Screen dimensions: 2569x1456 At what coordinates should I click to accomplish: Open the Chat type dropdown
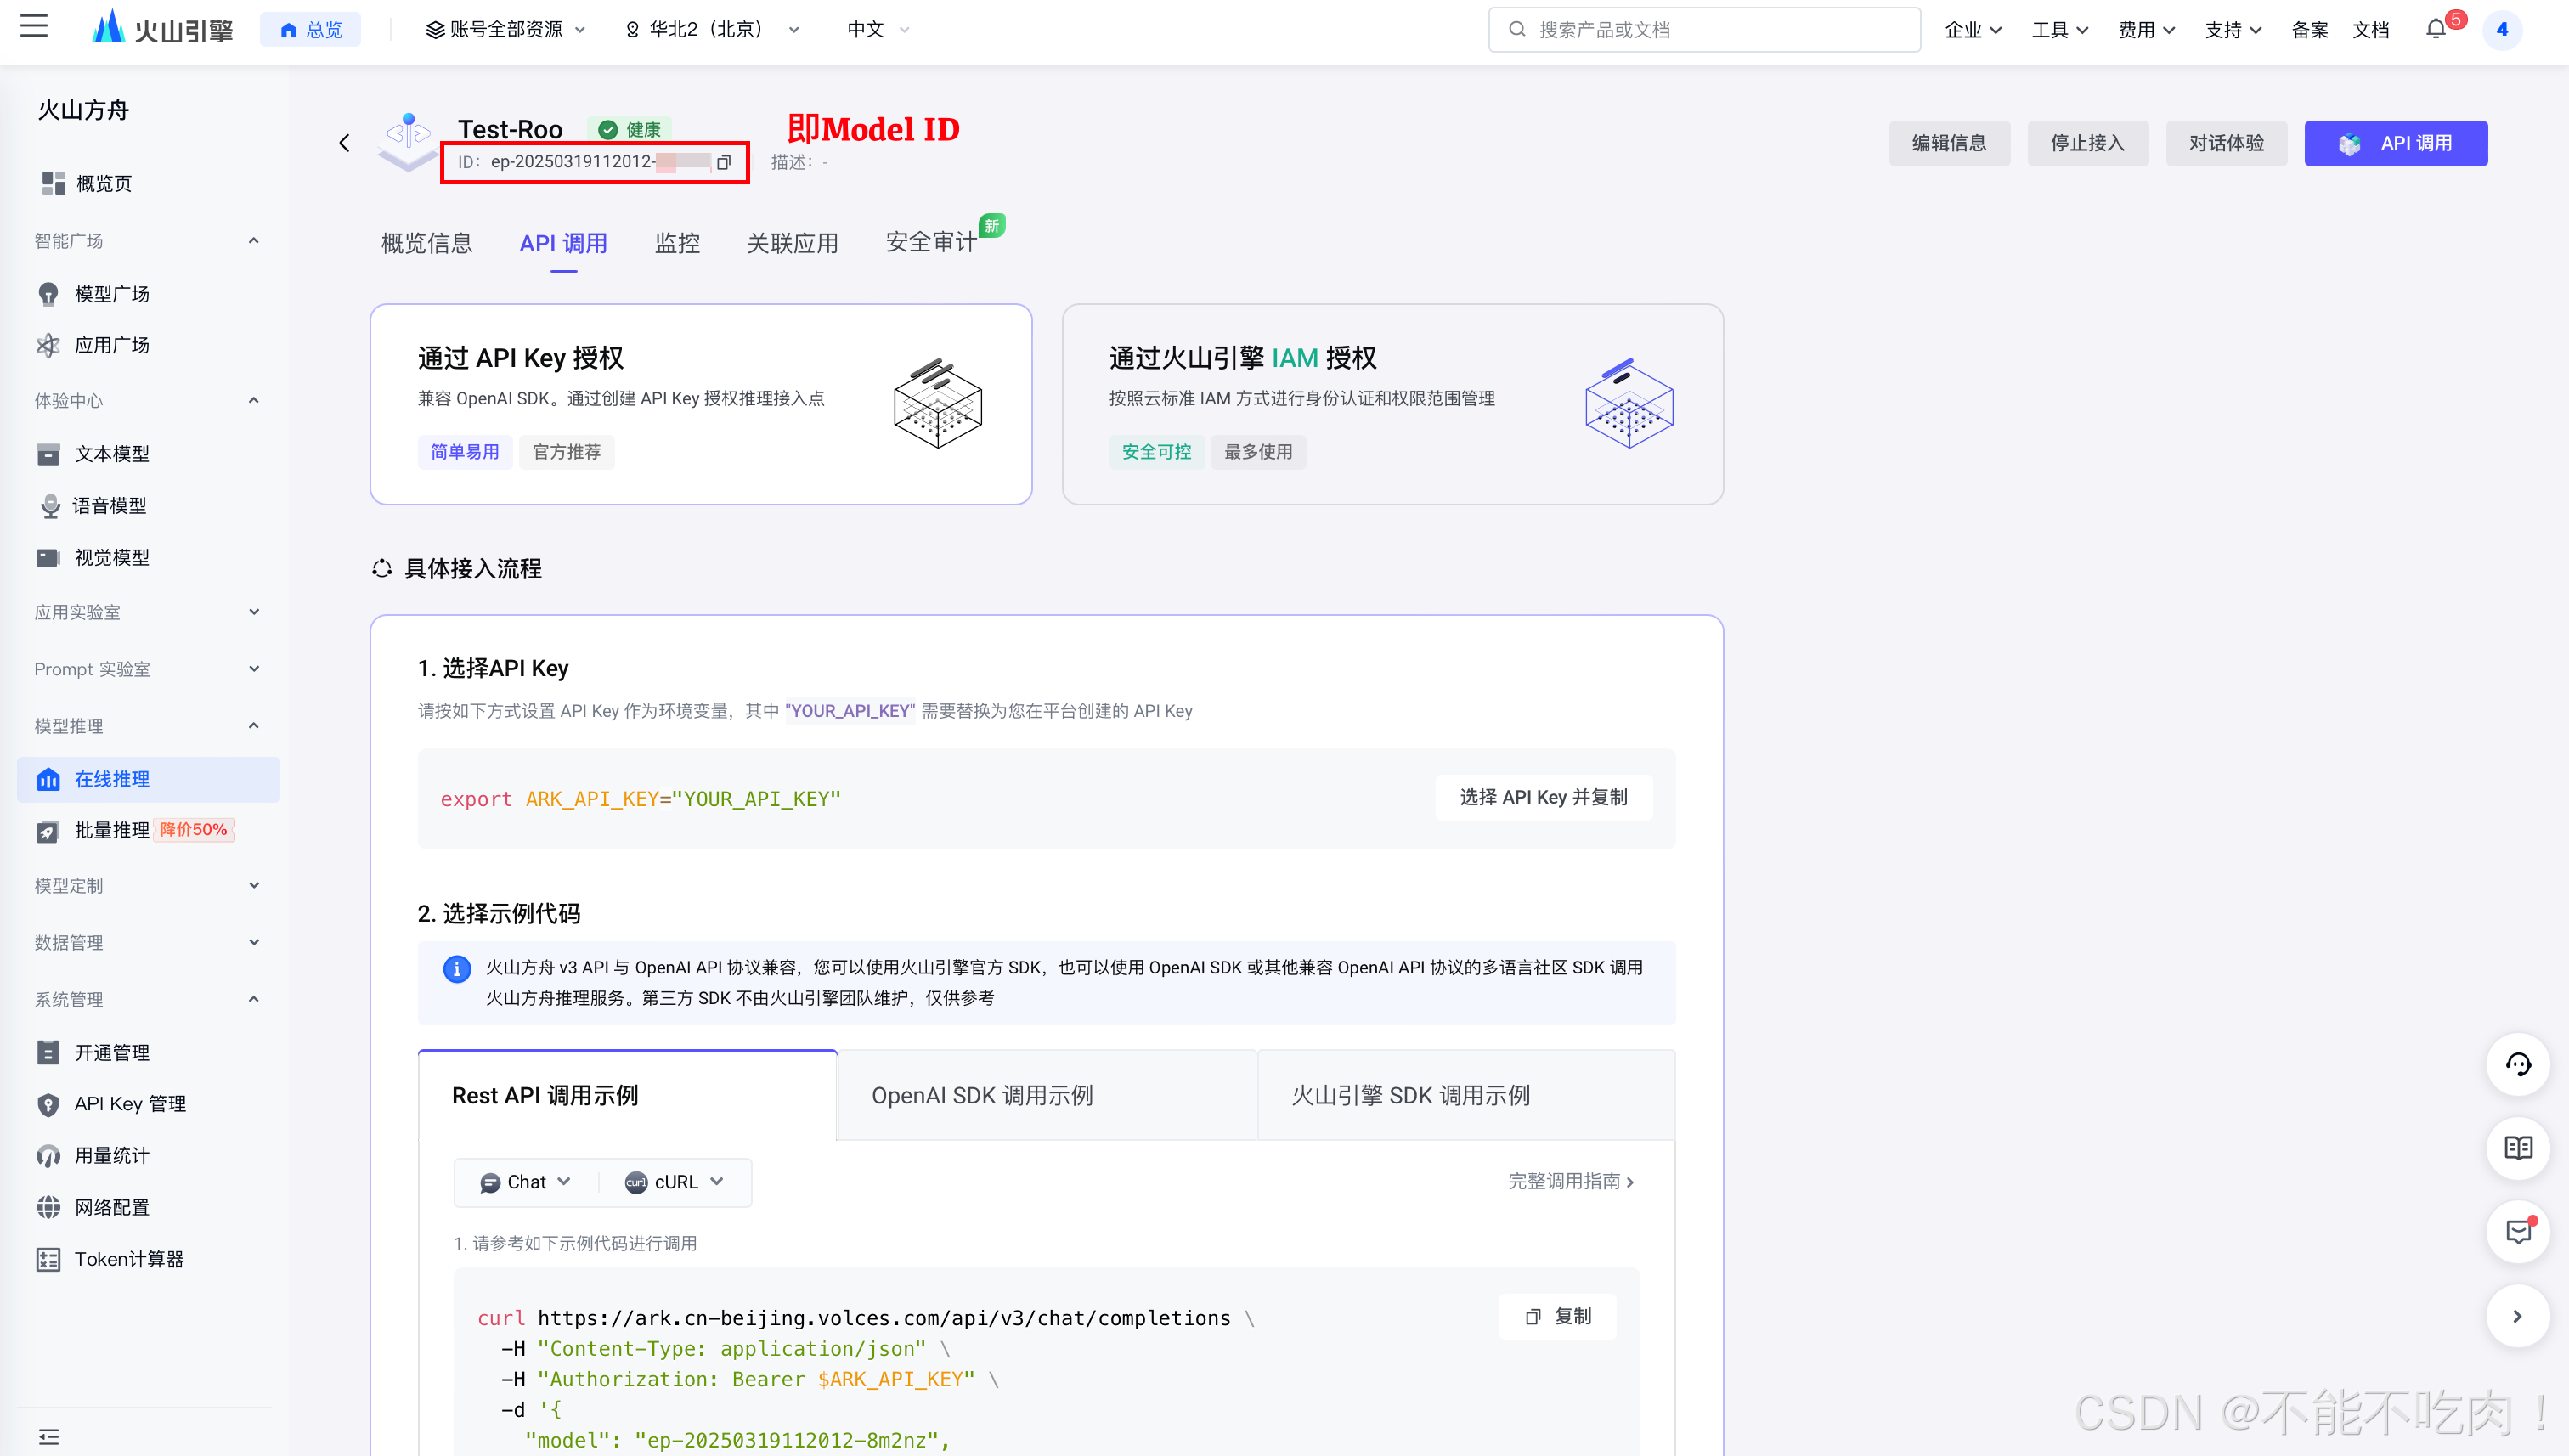tap(526, 1182)
